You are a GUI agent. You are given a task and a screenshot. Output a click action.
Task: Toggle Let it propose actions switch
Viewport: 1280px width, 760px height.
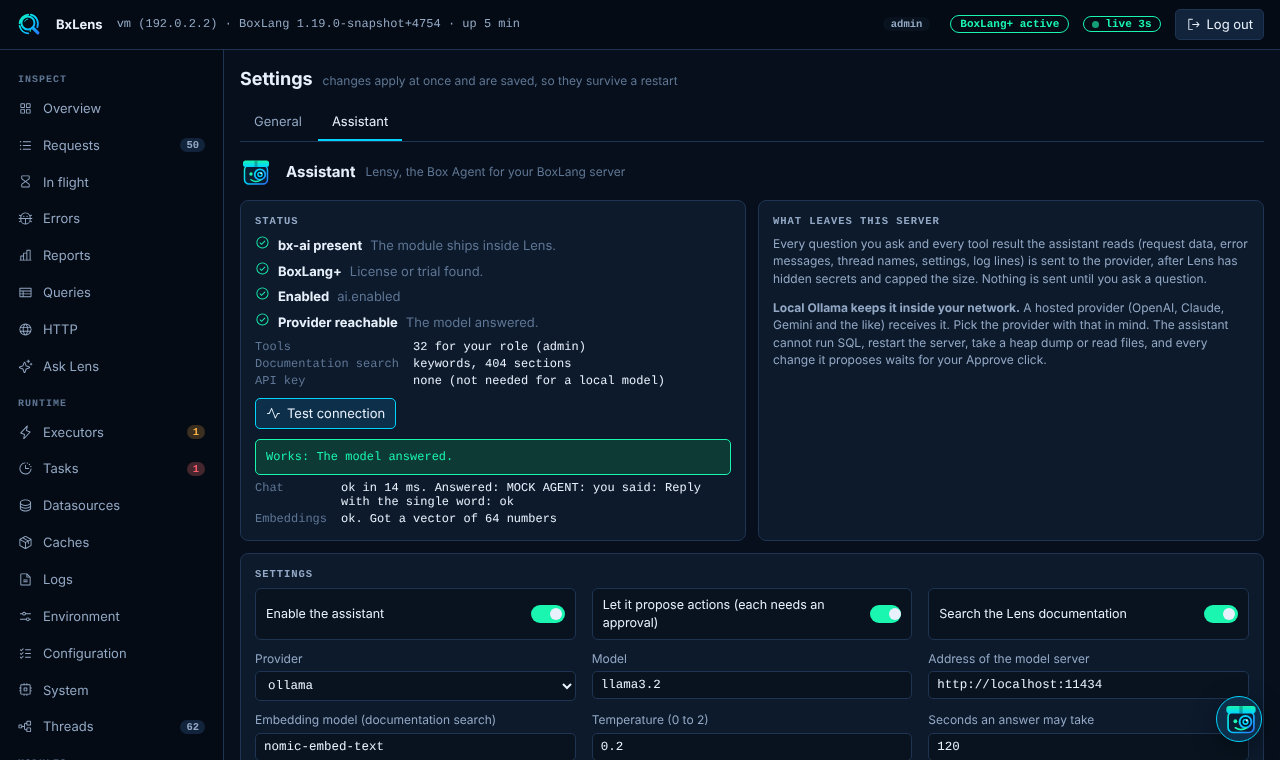pyautogui.click(x=885, y=614)
